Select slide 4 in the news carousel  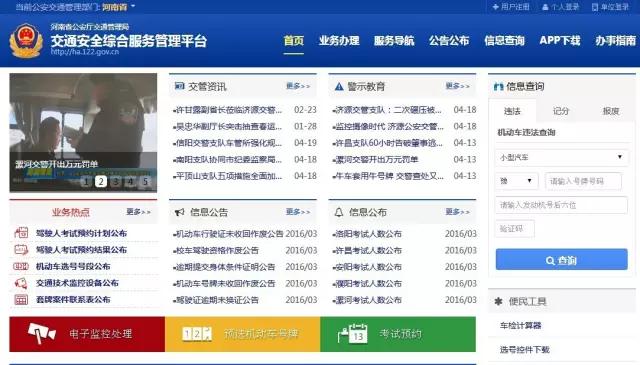click(131, 182)
